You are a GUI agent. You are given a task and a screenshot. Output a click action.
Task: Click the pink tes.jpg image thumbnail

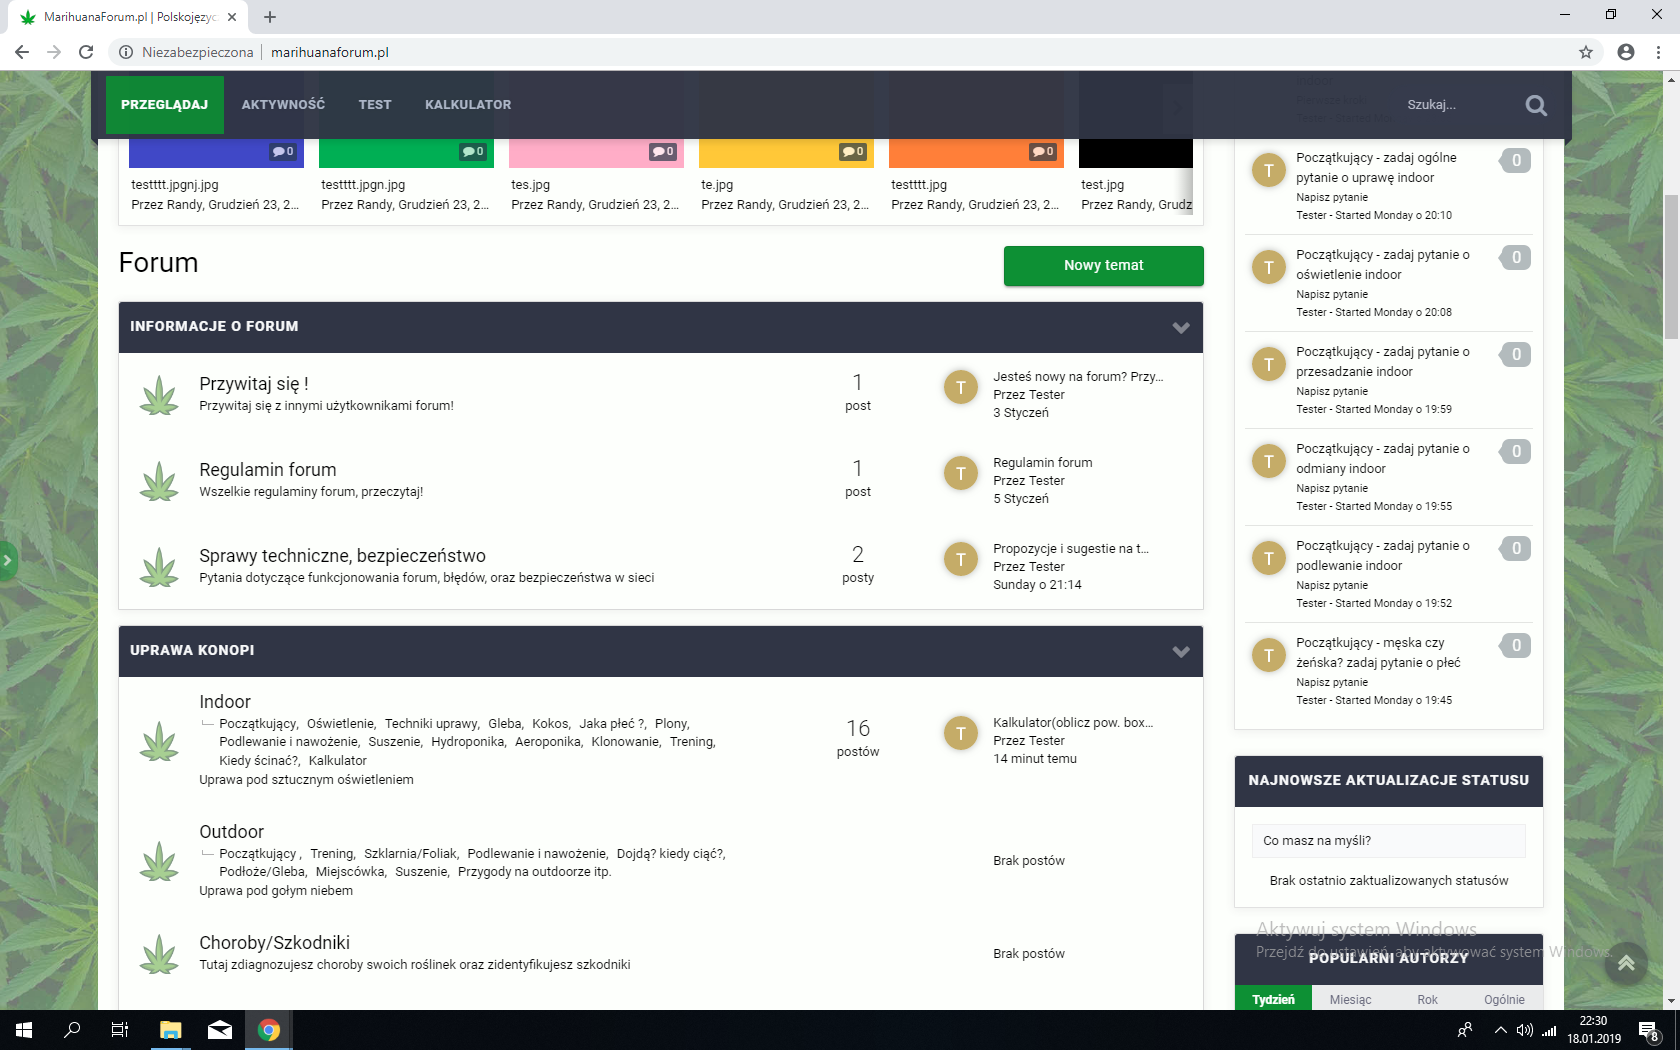point(596,153)
